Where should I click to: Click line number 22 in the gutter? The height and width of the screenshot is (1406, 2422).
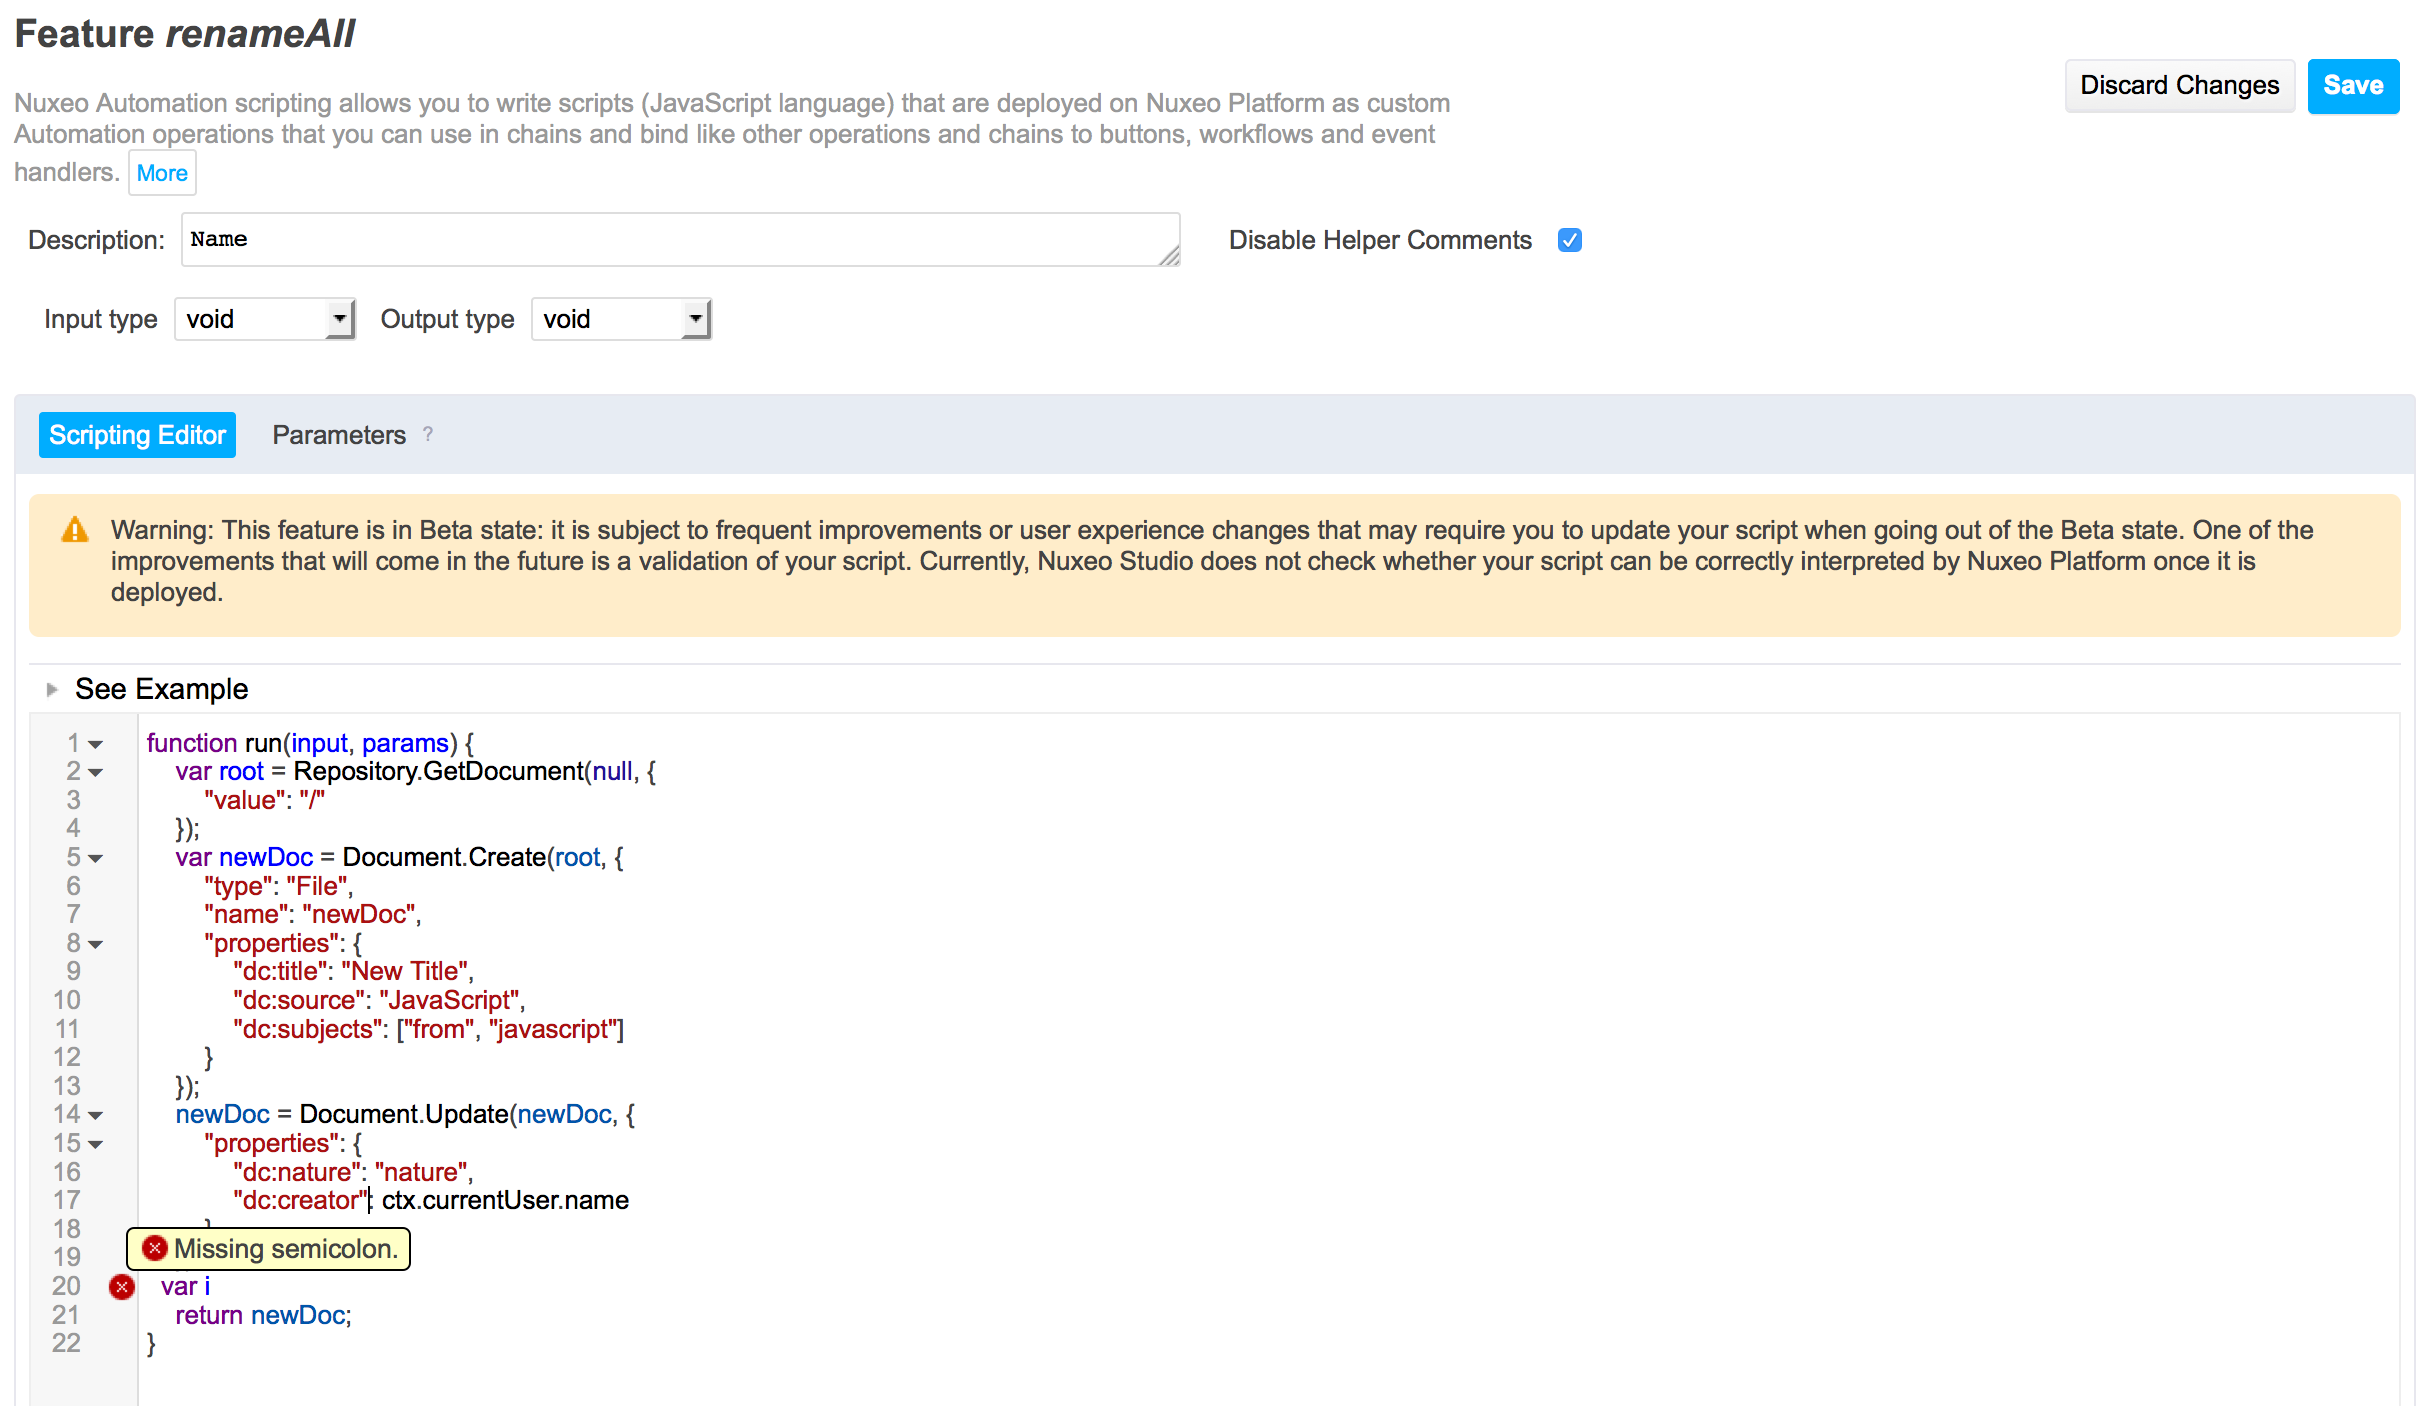[x=66, y=1343]
